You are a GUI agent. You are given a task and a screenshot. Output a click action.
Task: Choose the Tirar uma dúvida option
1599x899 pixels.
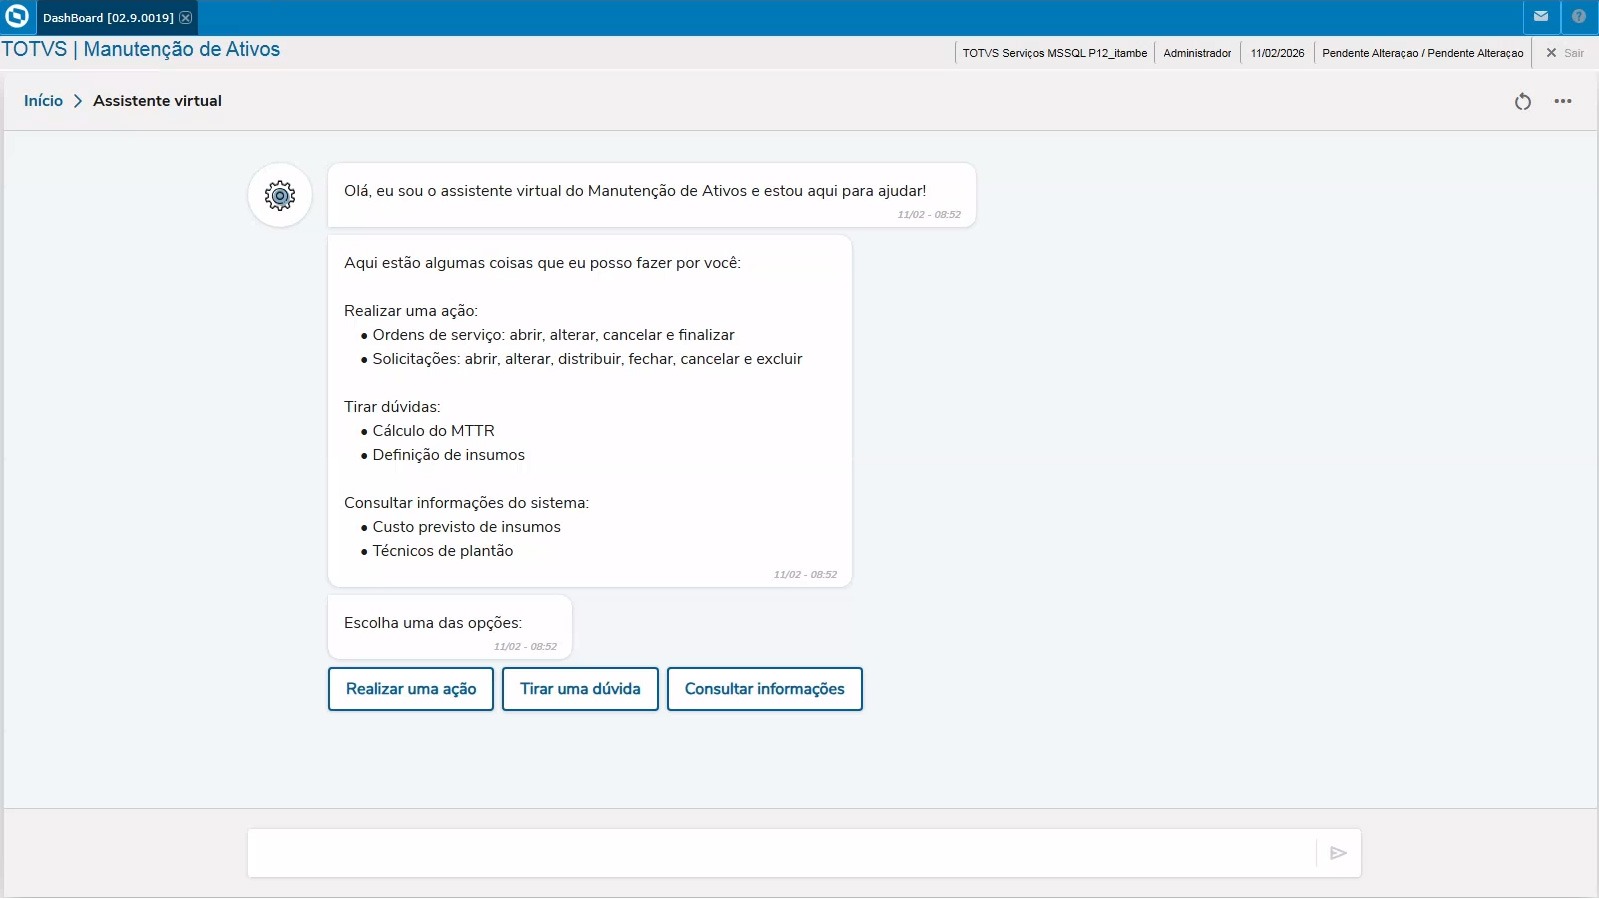[x=580, y=689]
